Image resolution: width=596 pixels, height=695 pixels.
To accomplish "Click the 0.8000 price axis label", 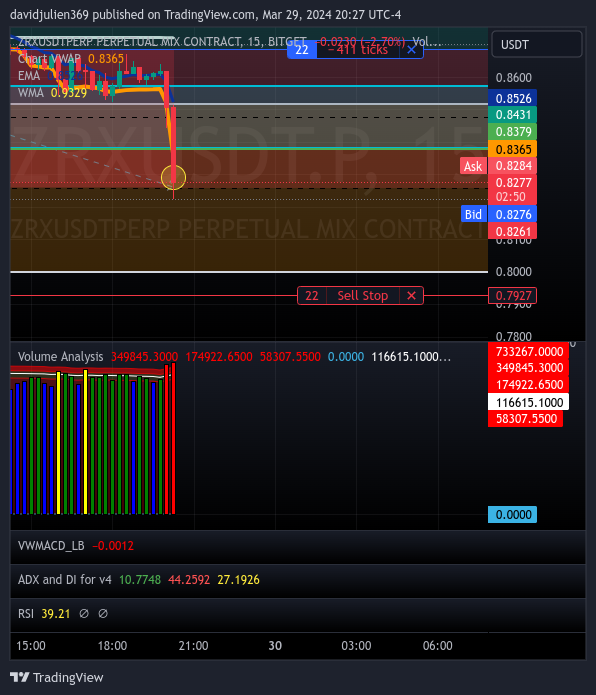I will click(x=514, y=272).
